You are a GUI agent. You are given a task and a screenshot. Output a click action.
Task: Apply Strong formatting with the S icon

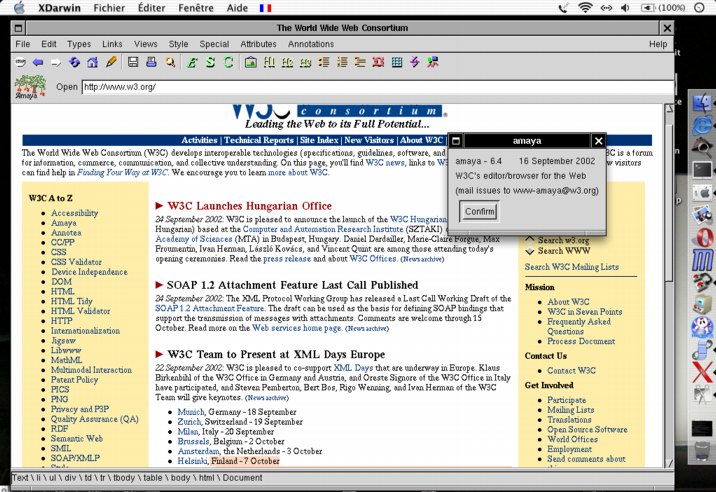click(211, 62)
